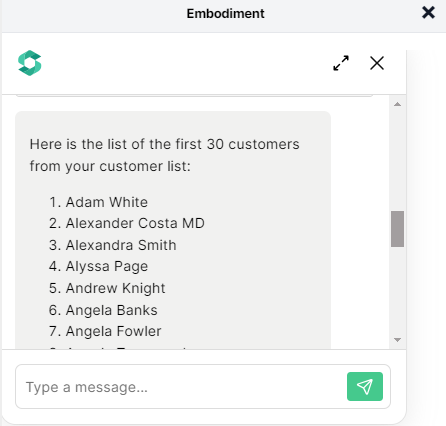The image size is (446, 426).
Task: Click the green S-shaped chat logo
Action: click(30, 63)
